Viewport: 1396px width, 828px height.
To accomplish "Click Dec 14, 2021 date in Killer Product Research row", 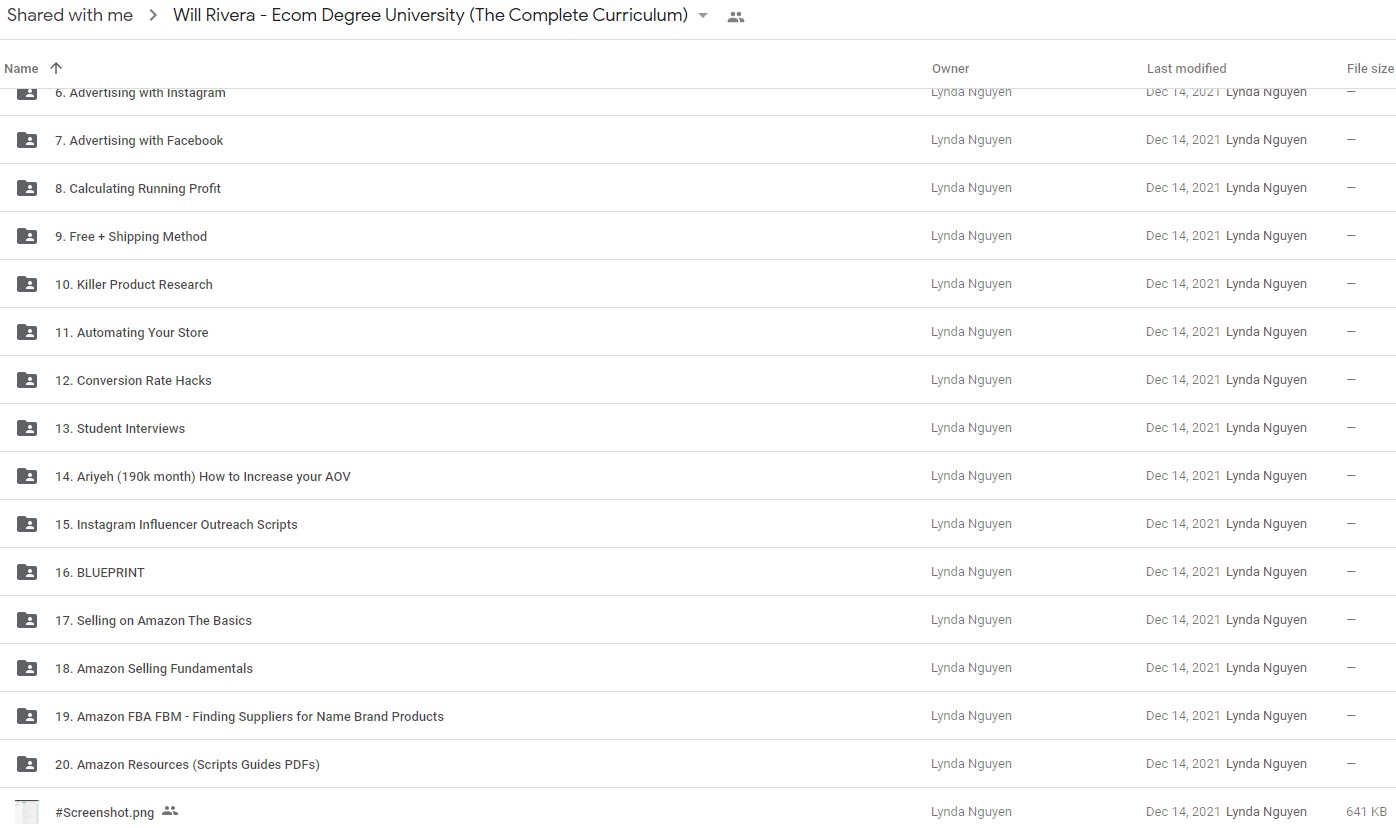I will [1183, 284].
